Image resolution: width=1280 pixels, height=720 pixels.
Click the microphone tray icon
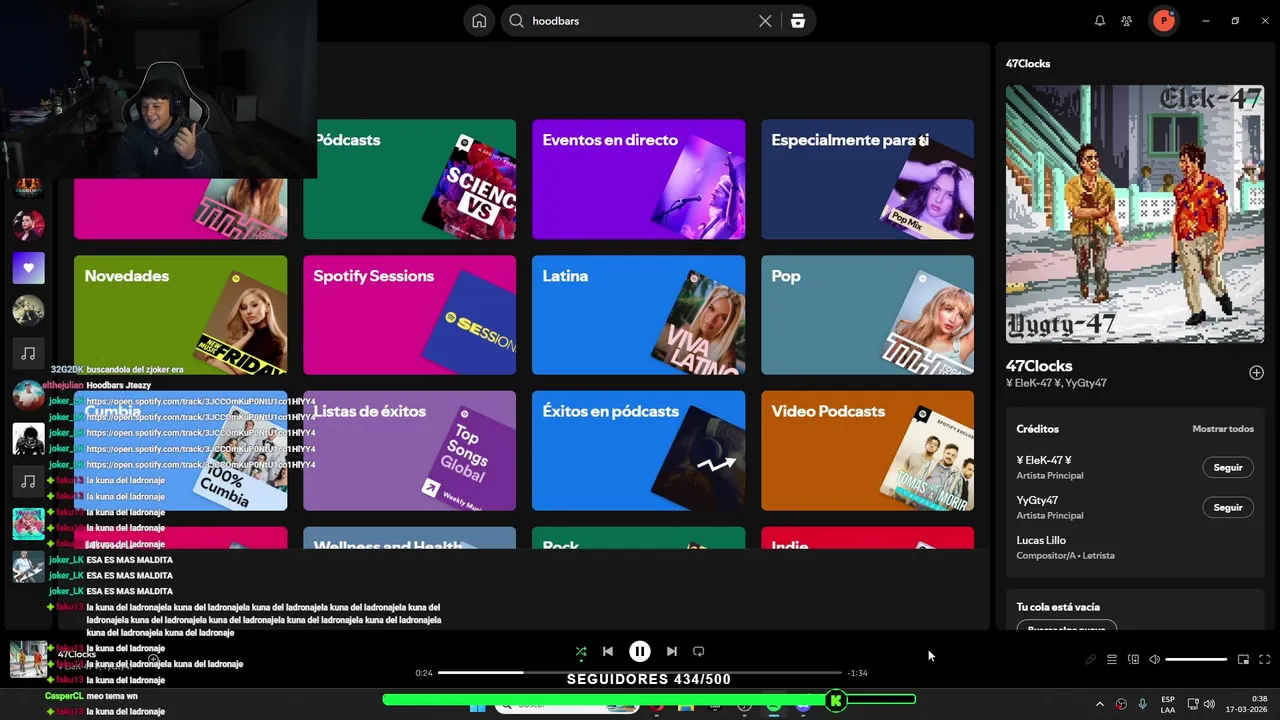1142,704
